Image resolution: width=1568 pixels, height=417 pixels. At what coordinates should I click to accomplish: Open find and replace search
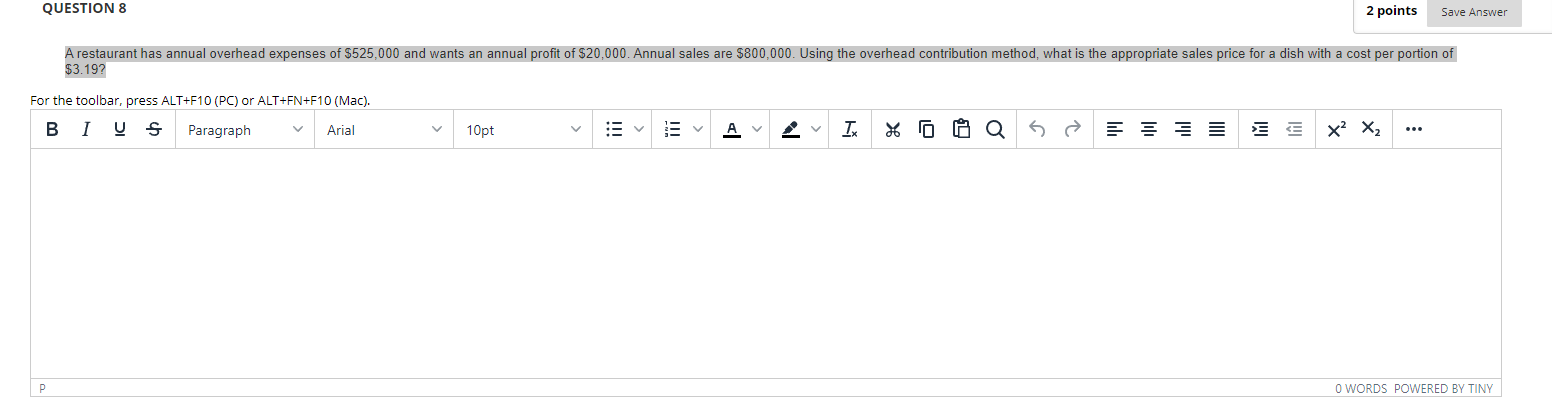[995, 130]
